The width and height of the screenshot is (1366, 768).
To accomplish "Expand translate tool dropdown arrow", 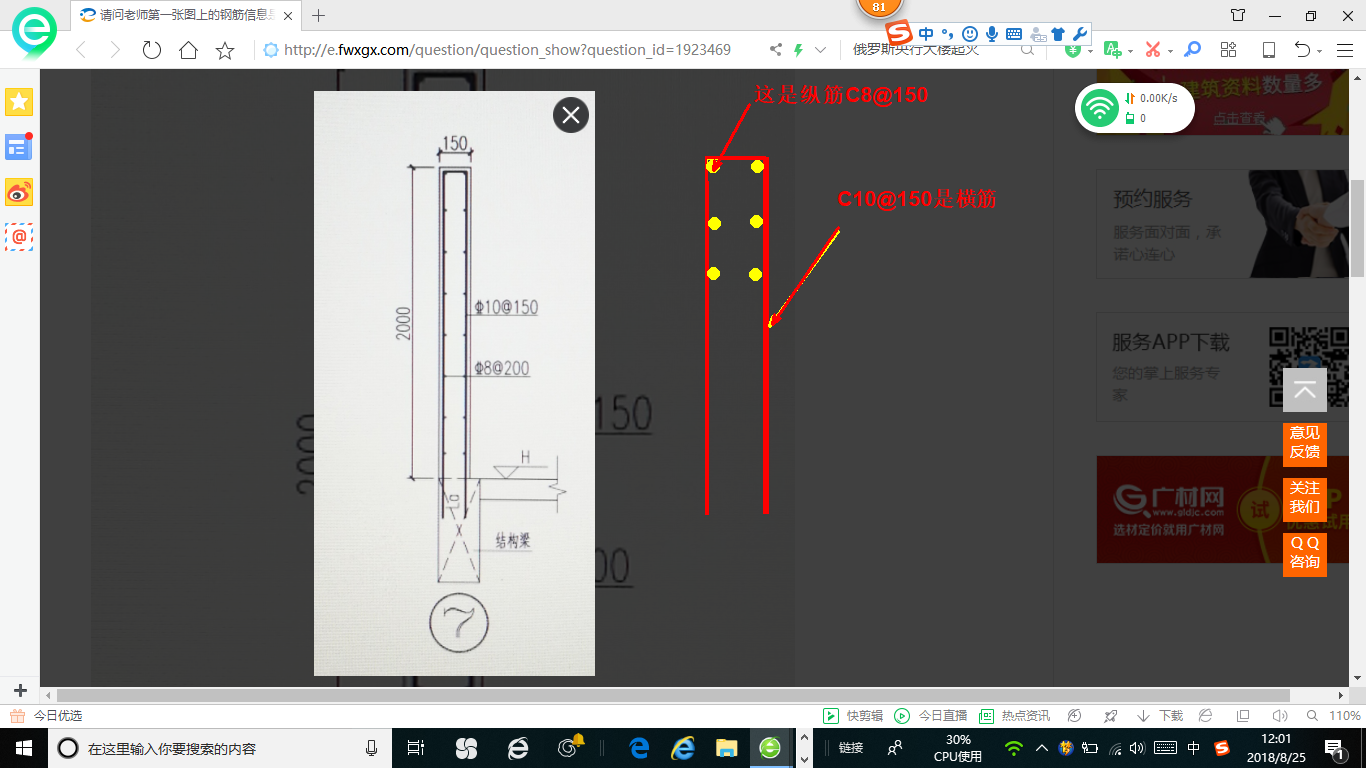I will (x=1130, y=51).
